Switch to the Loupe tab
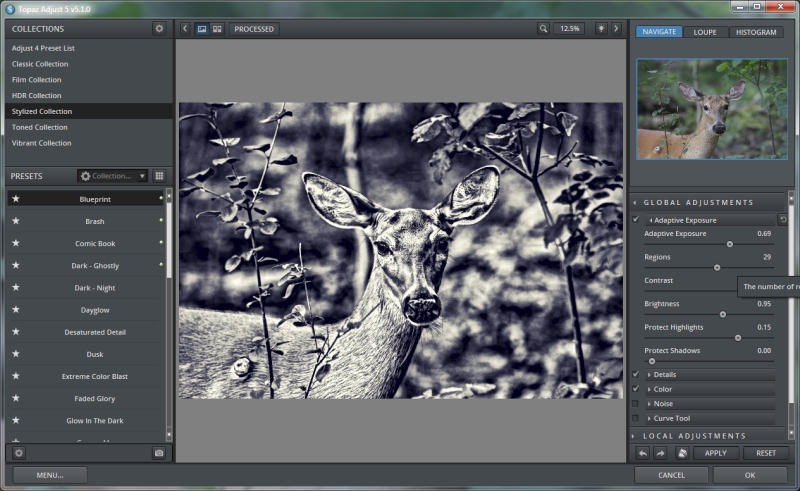800x491 pixels. click(x=705, y=32)
